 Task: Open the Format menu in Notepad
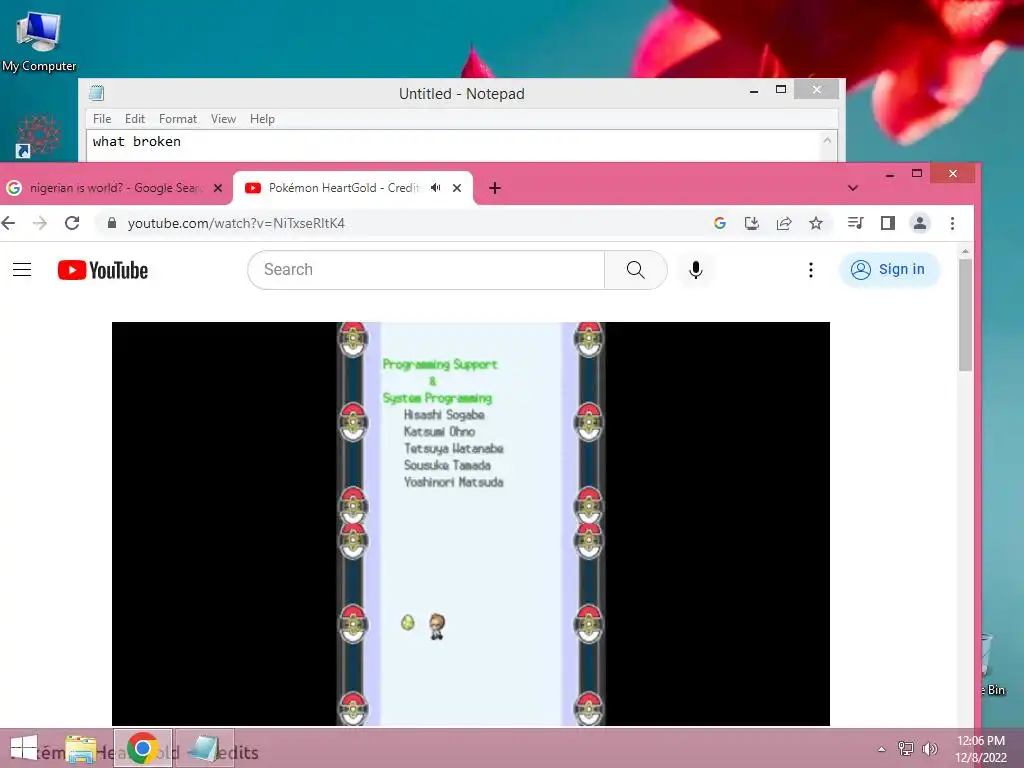point(178,119)
